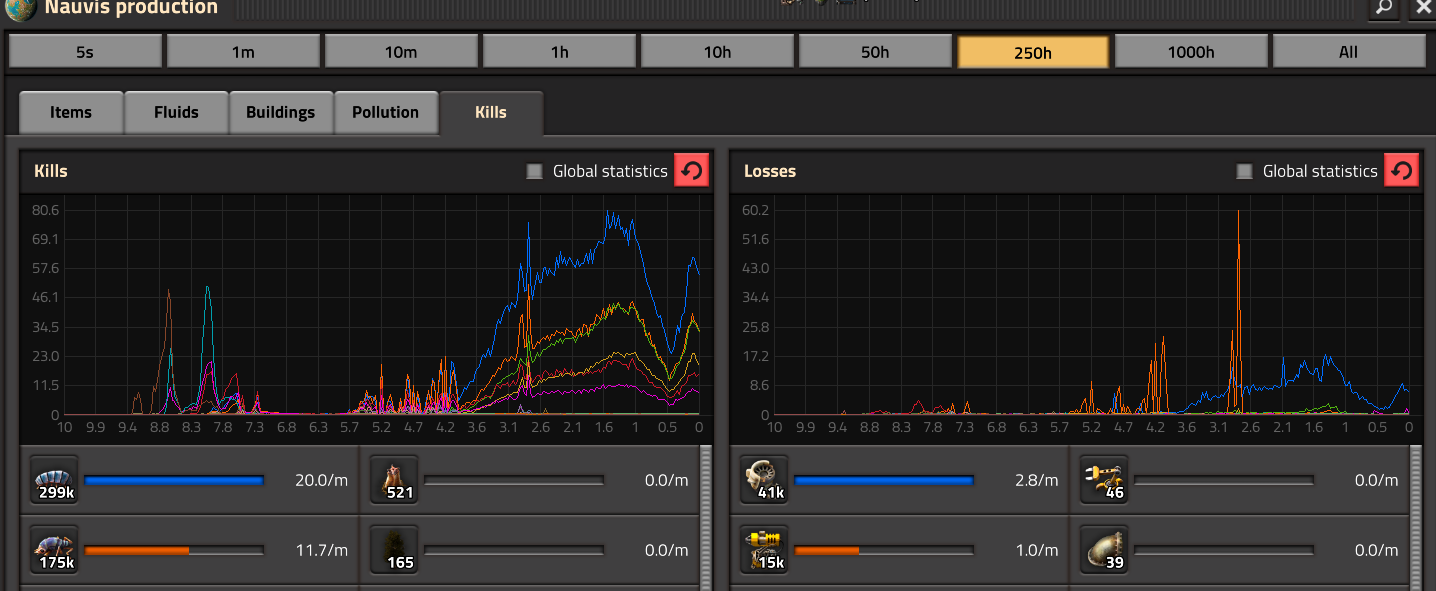Switch to the Pollution tab
The height and width of the screenshot is (591, 1436).
pos(385,112)
